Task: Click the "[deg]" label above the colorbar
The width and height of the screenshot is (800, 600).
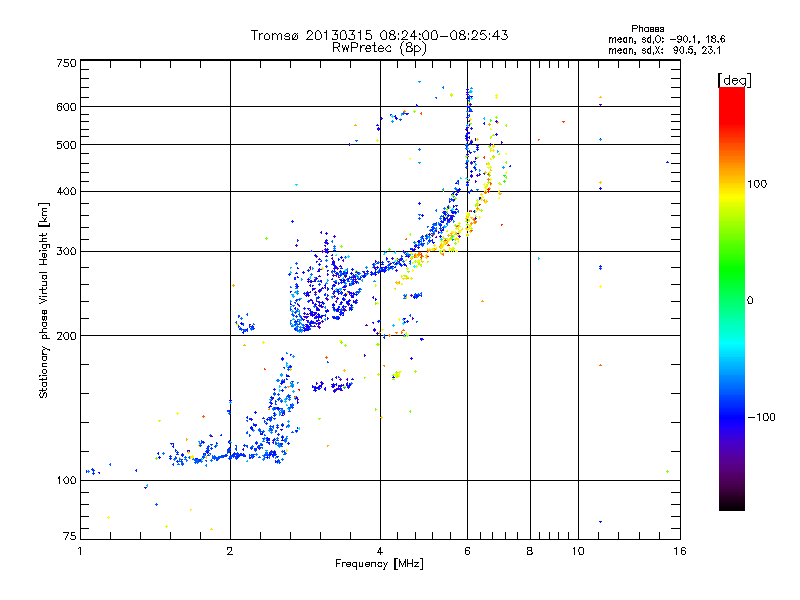Action: point(734,80)
